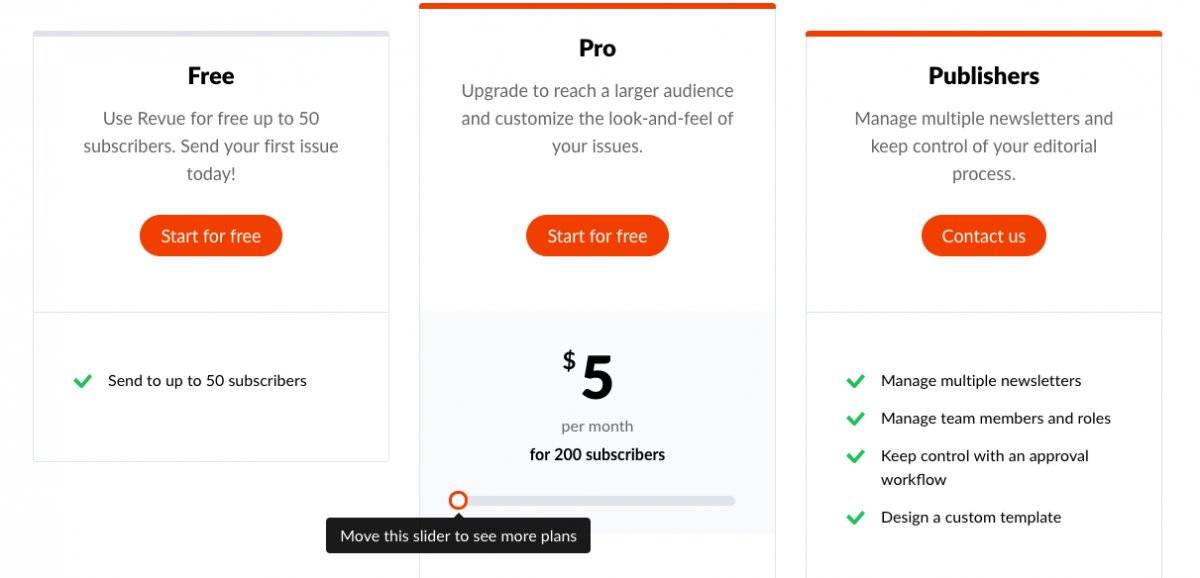Click the Pro plan subscriber slider handle
Screen dimensions: 1200x578
(x=458, y=500)
